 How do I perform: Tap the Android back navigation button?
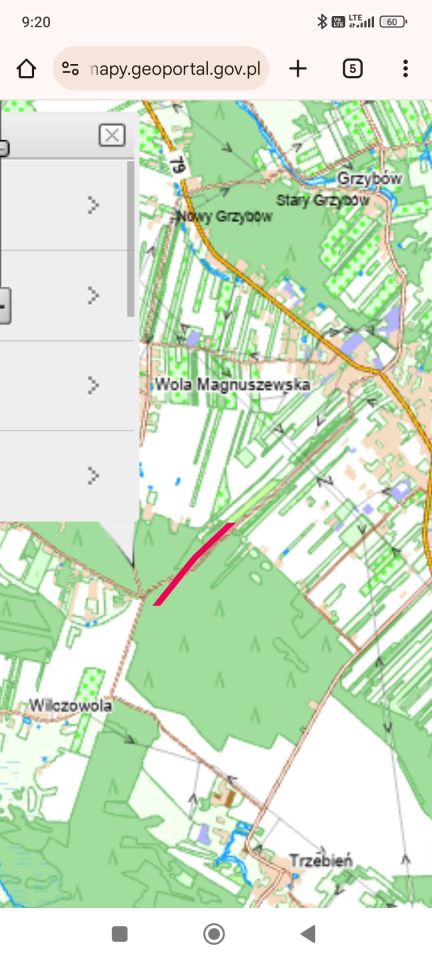[308, 934]
